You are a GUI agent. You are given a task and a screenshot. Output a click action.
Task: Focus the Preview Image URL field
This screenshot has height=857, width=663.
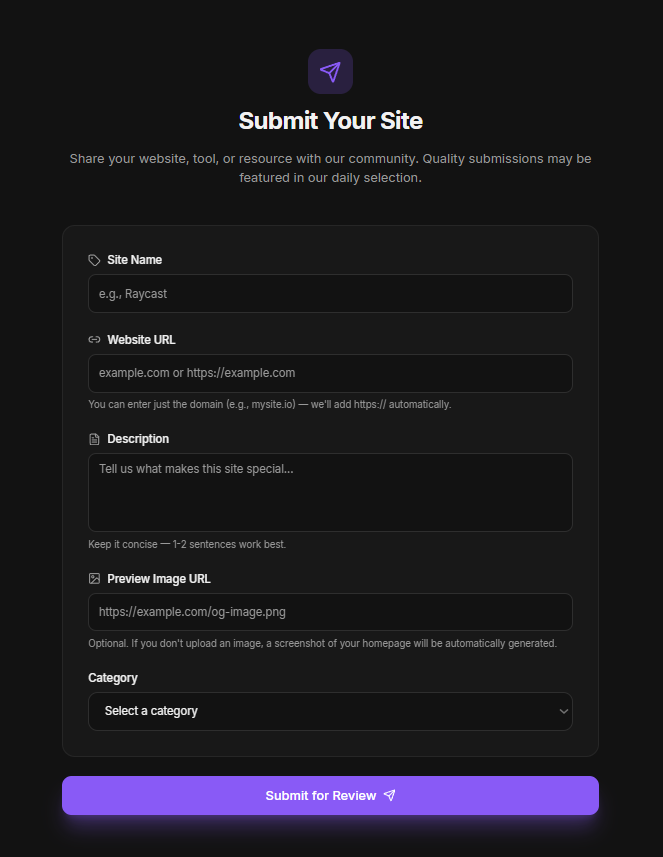(330, 611)
